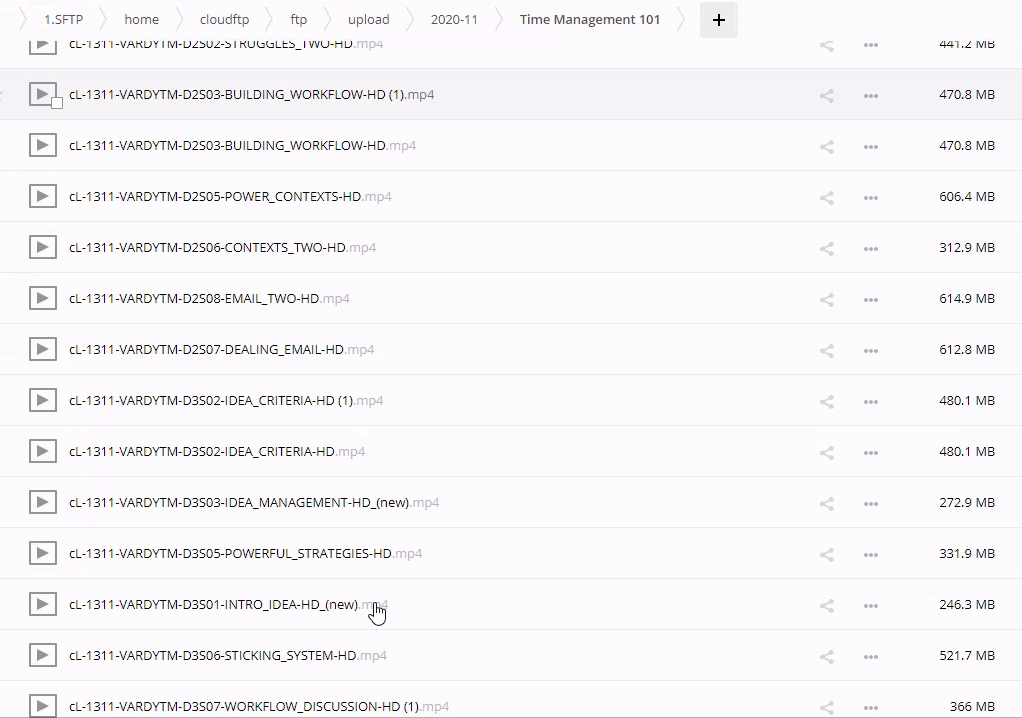Open the 2020-11 breadcrumb folder
This screenshot has width=1022, height=718.
[x=454, y=19]
